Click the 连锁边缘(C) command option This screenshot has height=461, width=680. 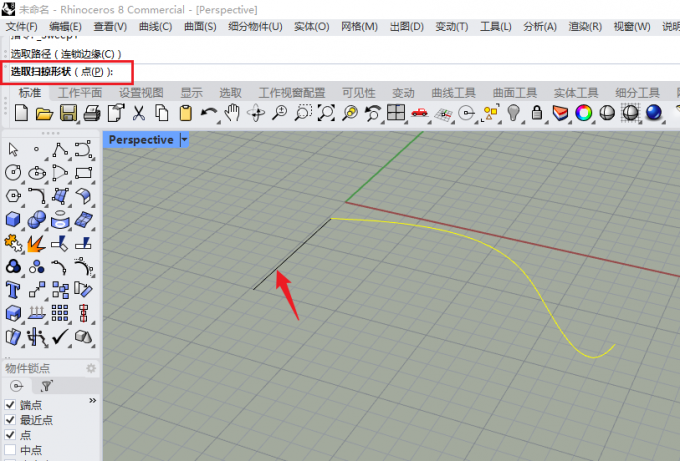tap(88, 54)
